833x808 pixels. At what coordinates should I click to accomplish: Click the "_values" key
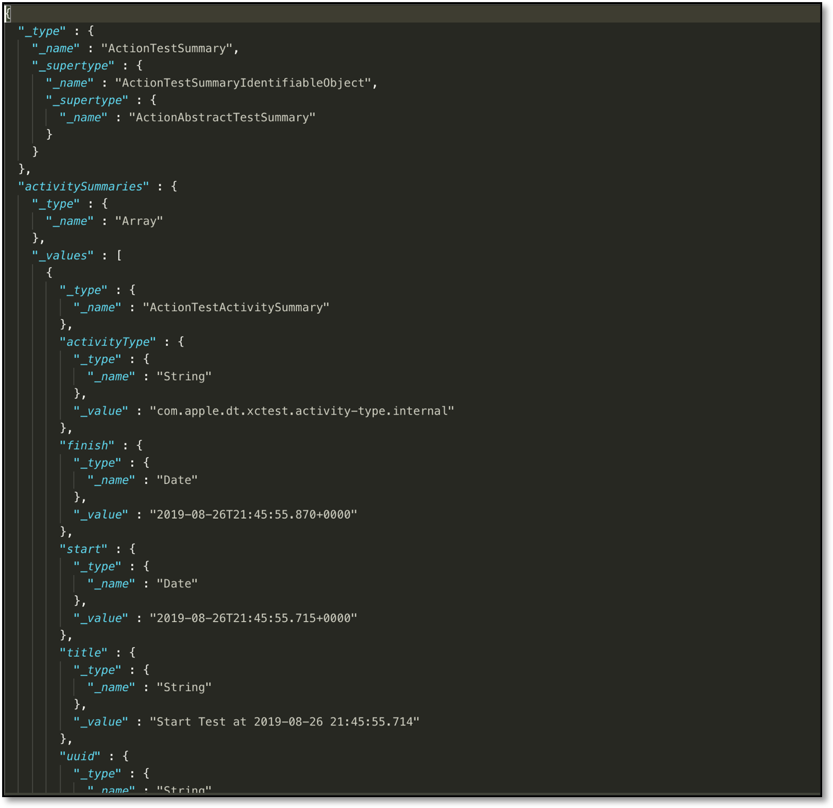[63, 256]
